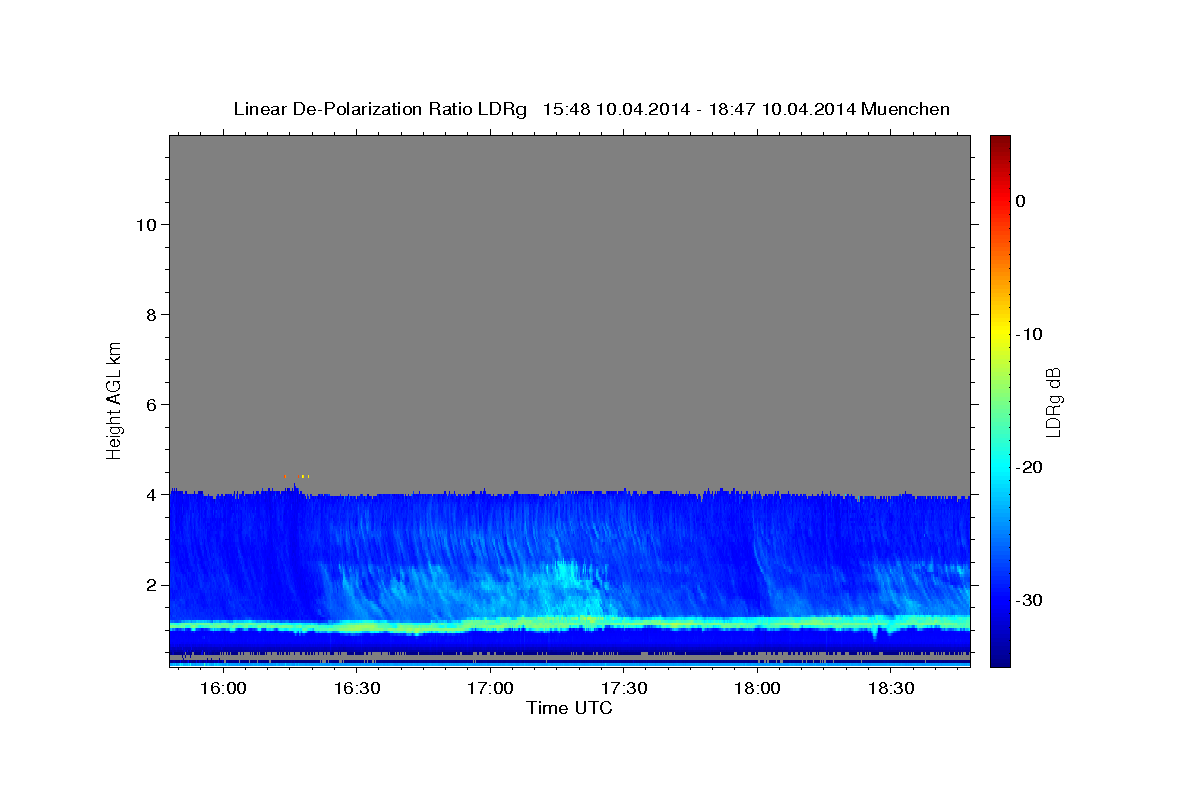Click the "Muenchen" location text in the title

point(906,109)
